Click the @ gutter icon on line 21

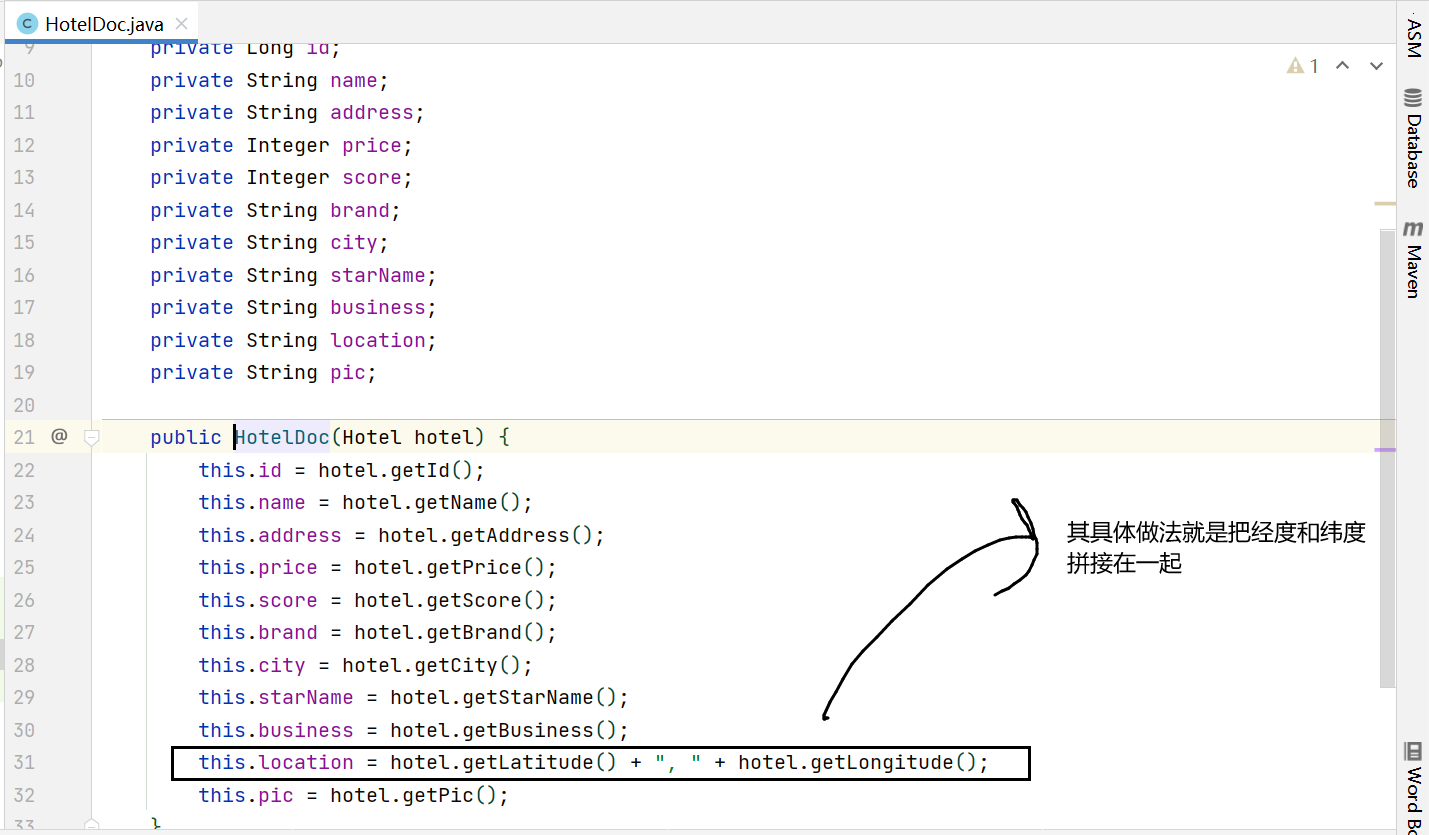click(59, 436)
